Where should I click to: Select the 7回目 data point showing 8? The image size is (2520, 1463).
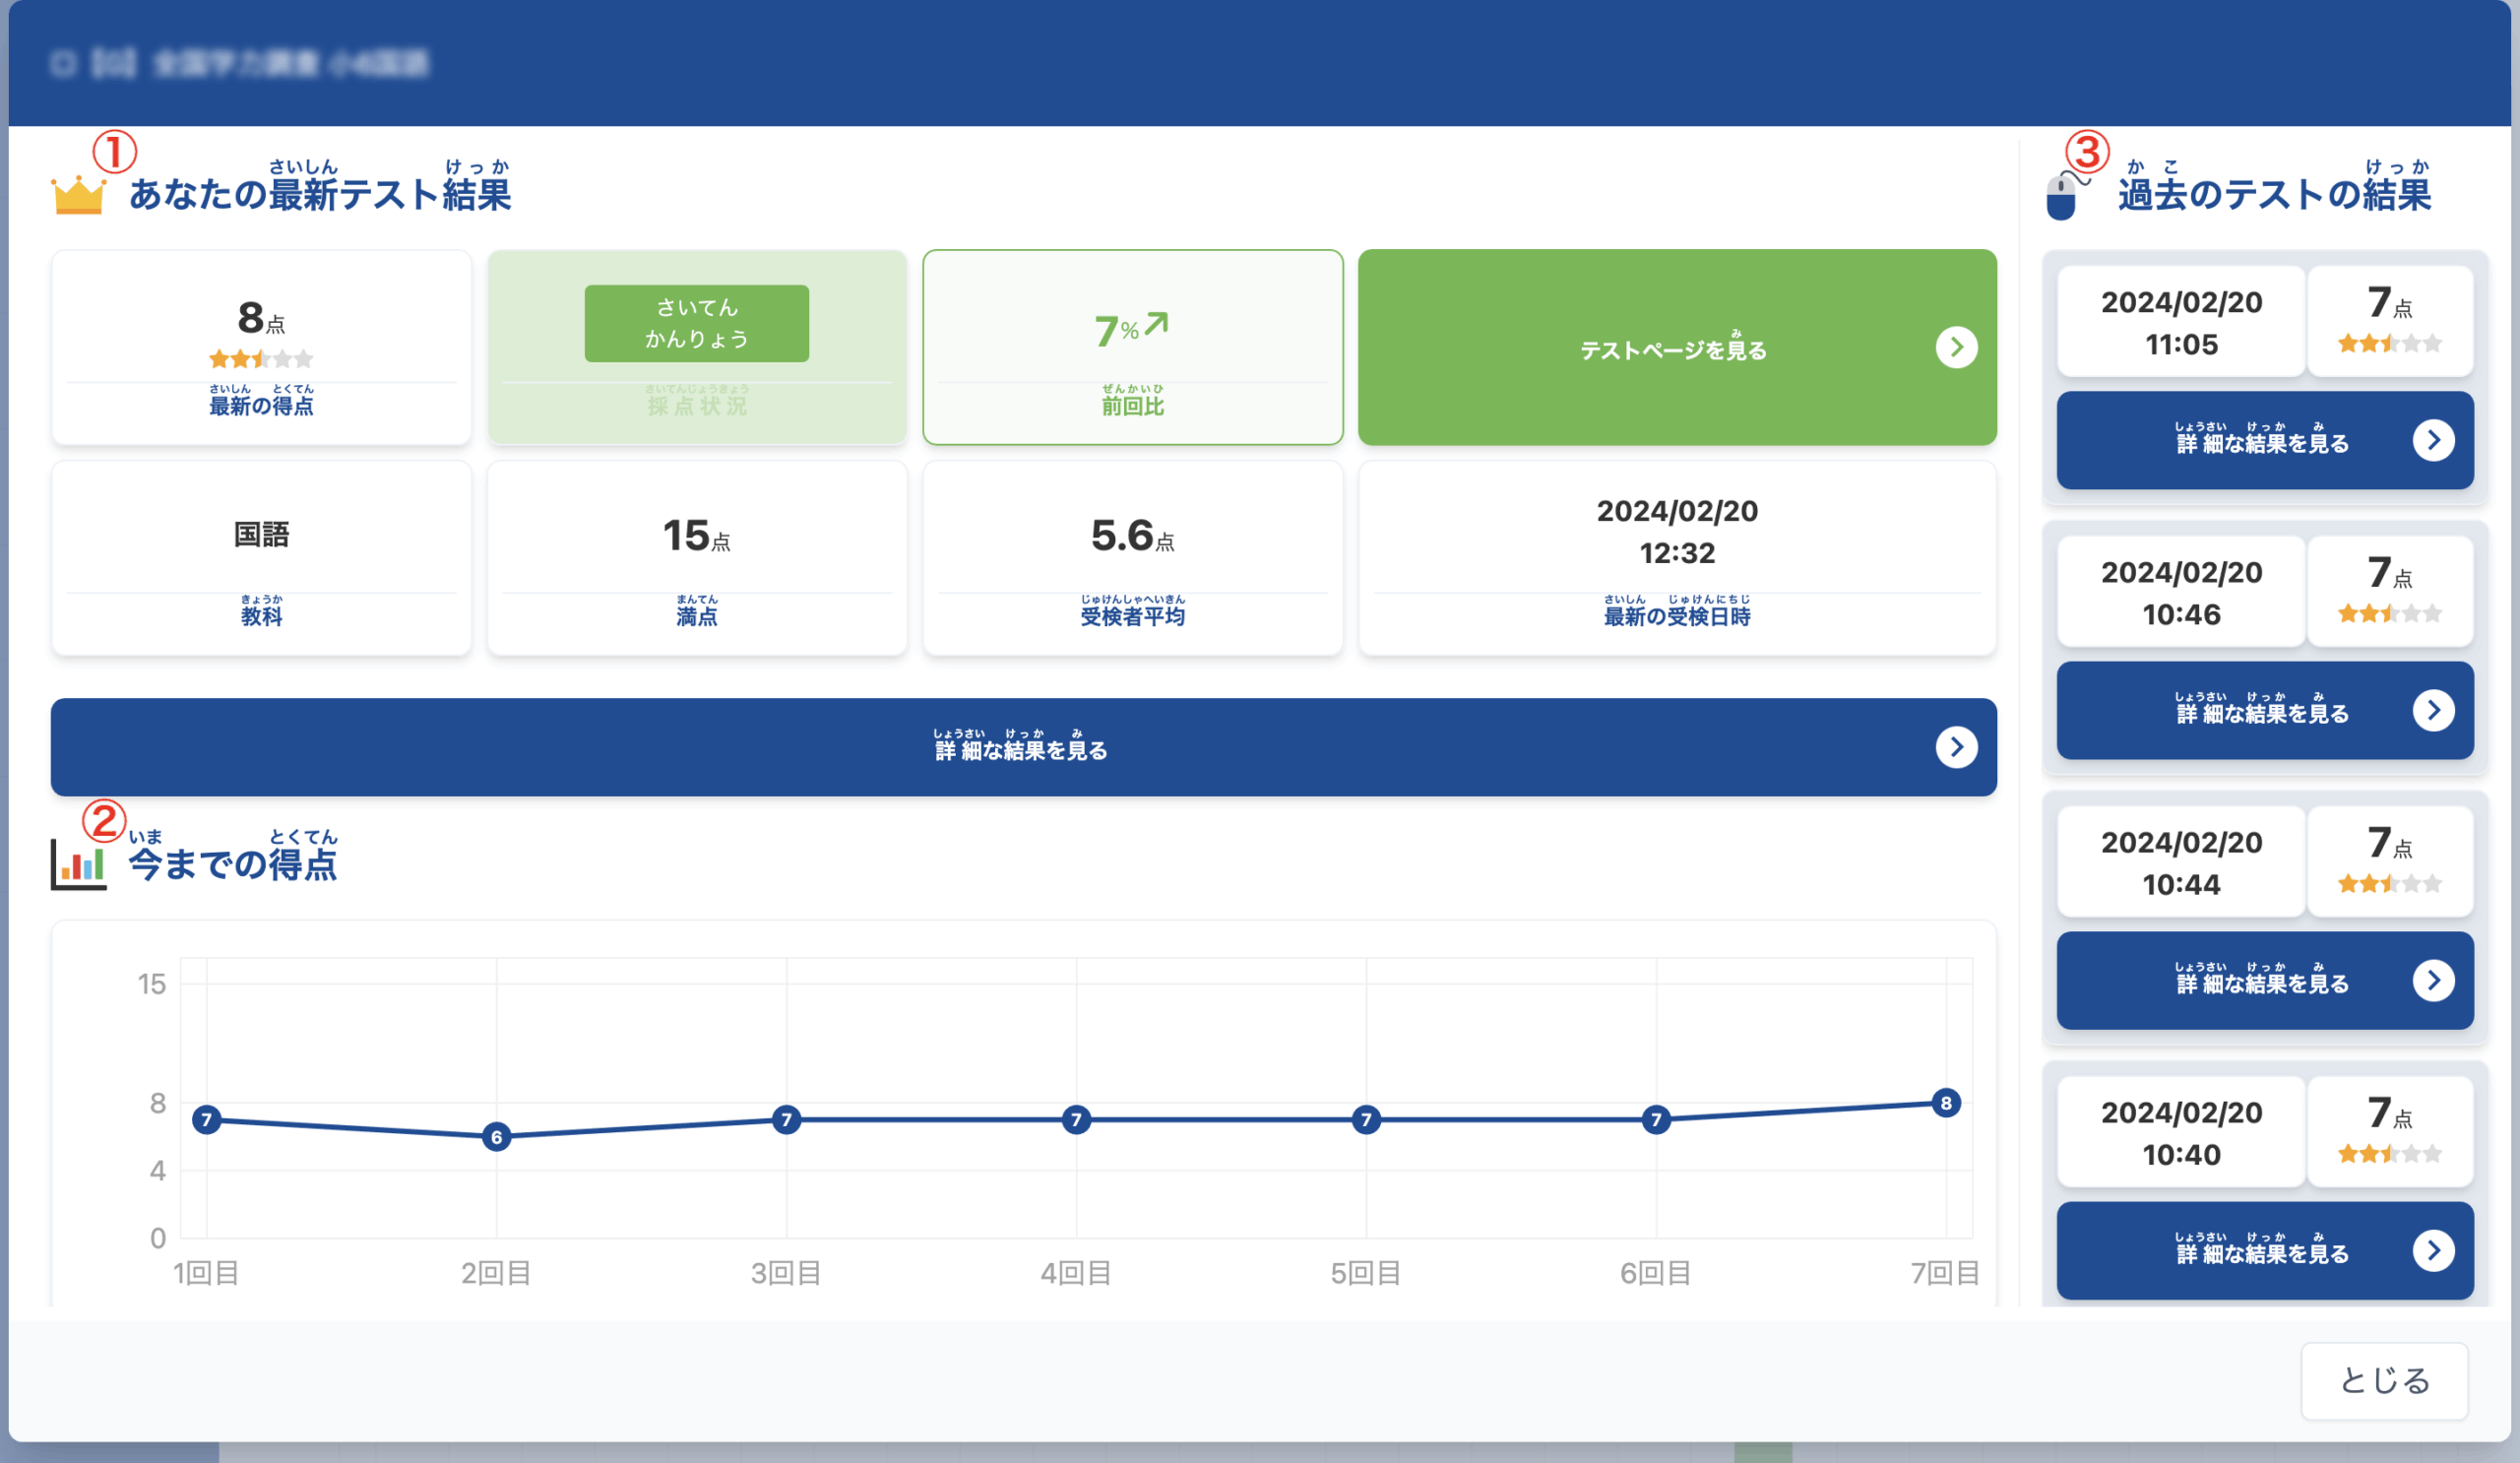(1945, 1103)
